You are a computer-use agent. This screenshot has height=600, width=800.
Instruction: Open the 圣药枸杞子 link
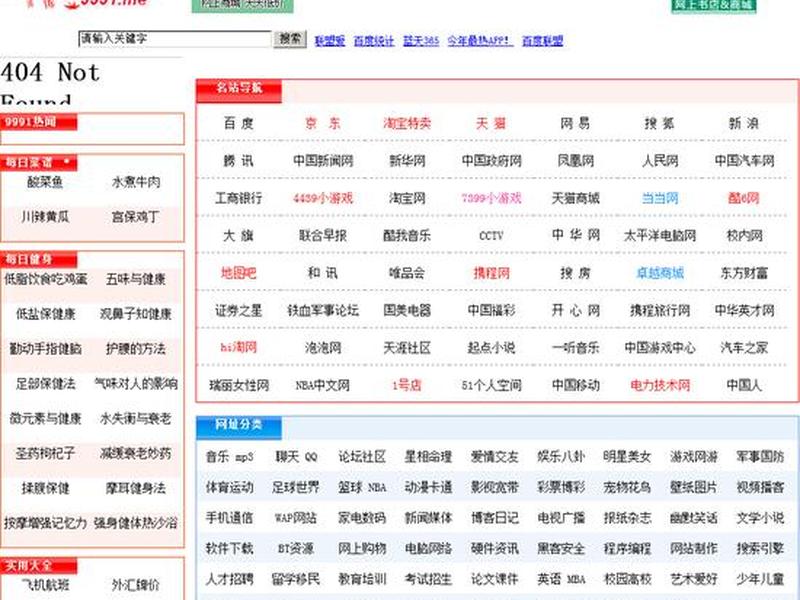coord(45,454)
